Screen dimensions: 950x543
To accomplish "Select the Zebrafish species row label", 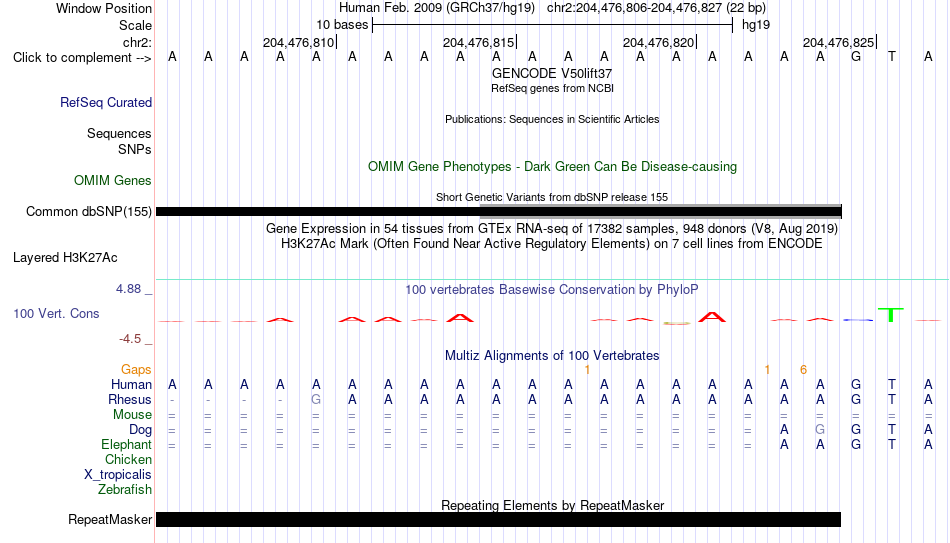I will pyautogui.click(x=125, y=489).
